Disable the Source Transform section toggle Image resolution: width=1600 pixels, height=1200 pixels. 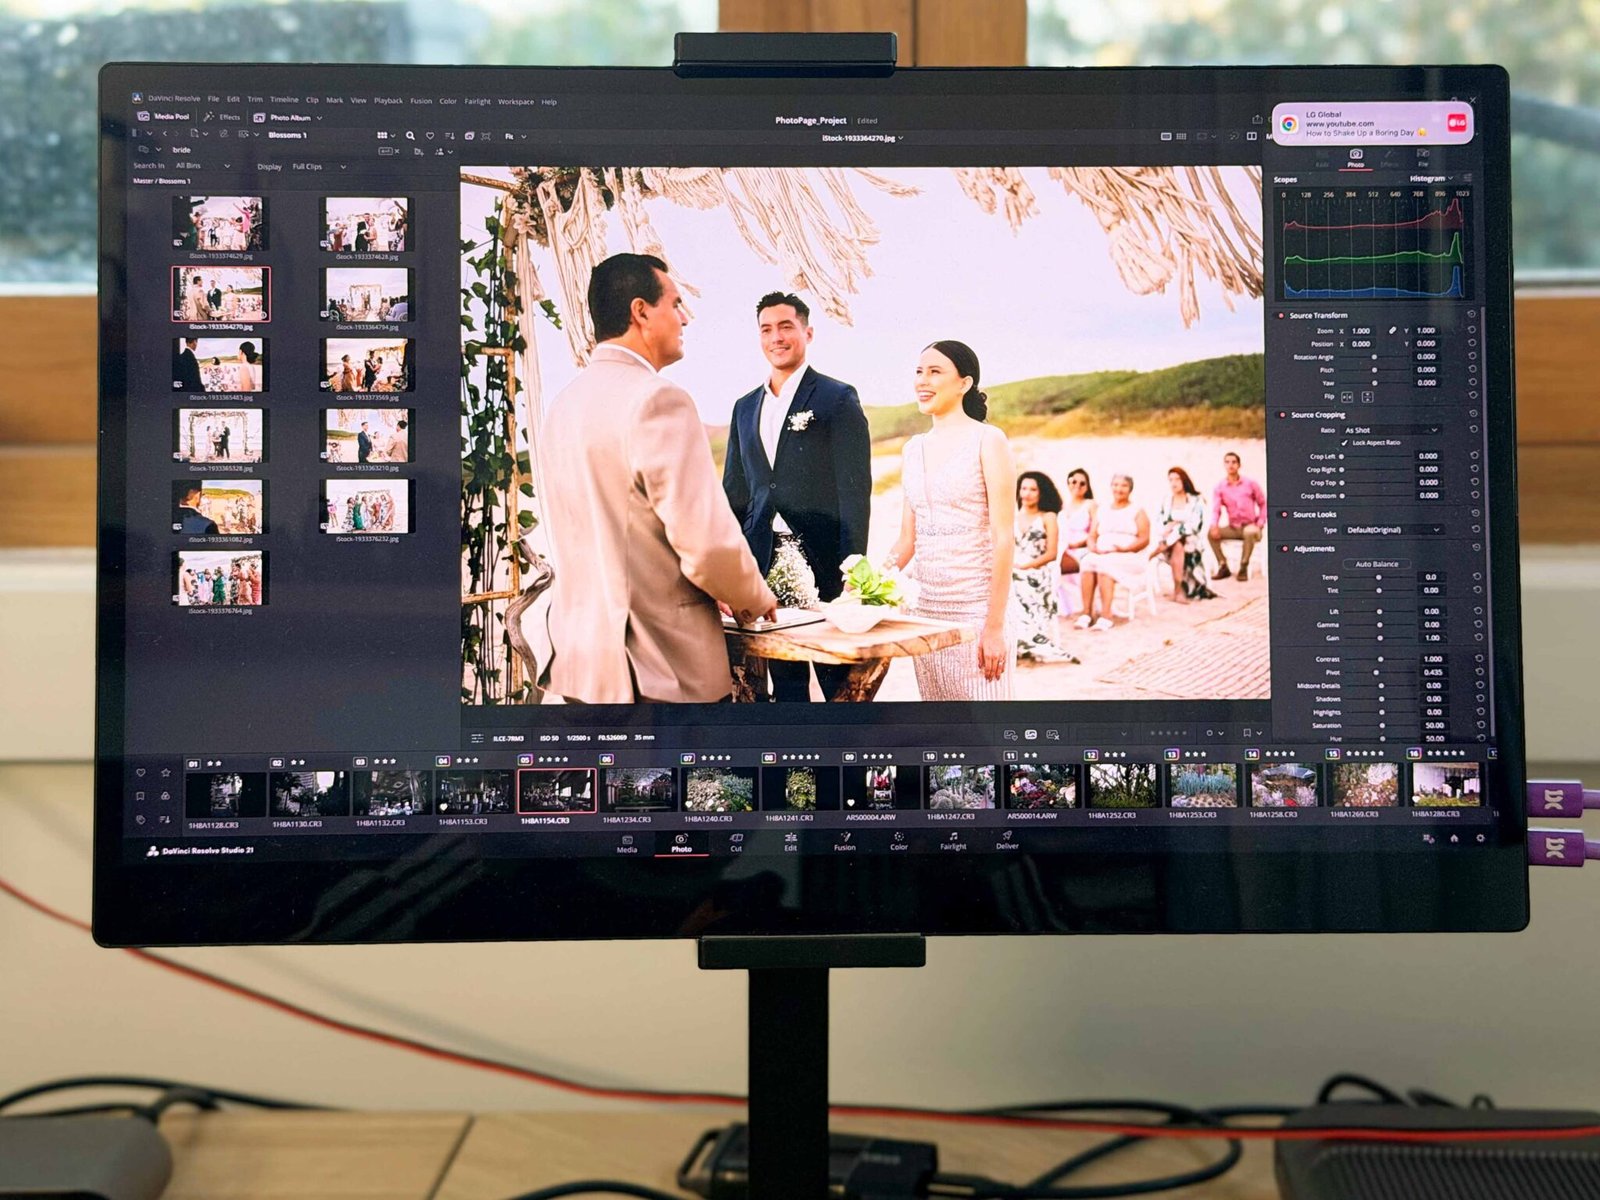(1281, 315)
